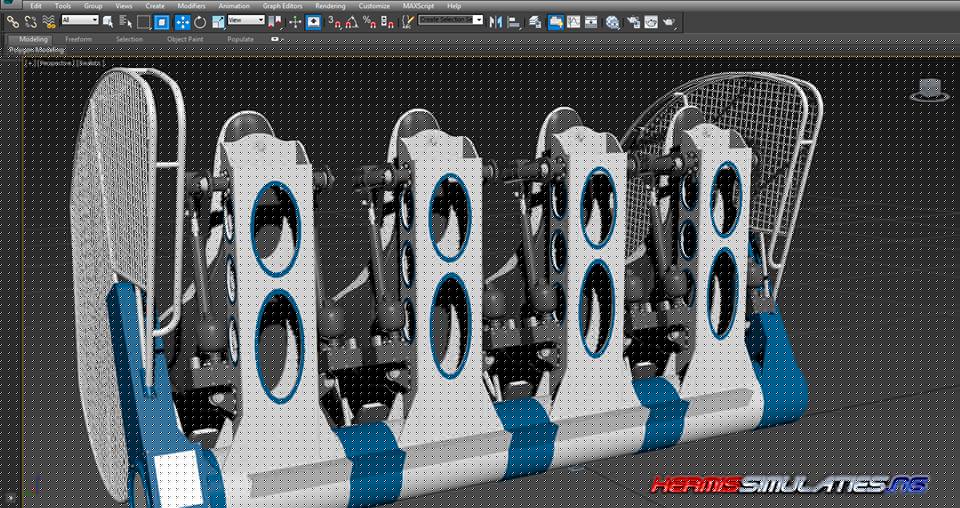Image resolution: width=960 pixels, height=508 pixels.
Task: Click the ribbon minimize toggle after Populate
Action: pyautogui.click(x=276, y=39)
